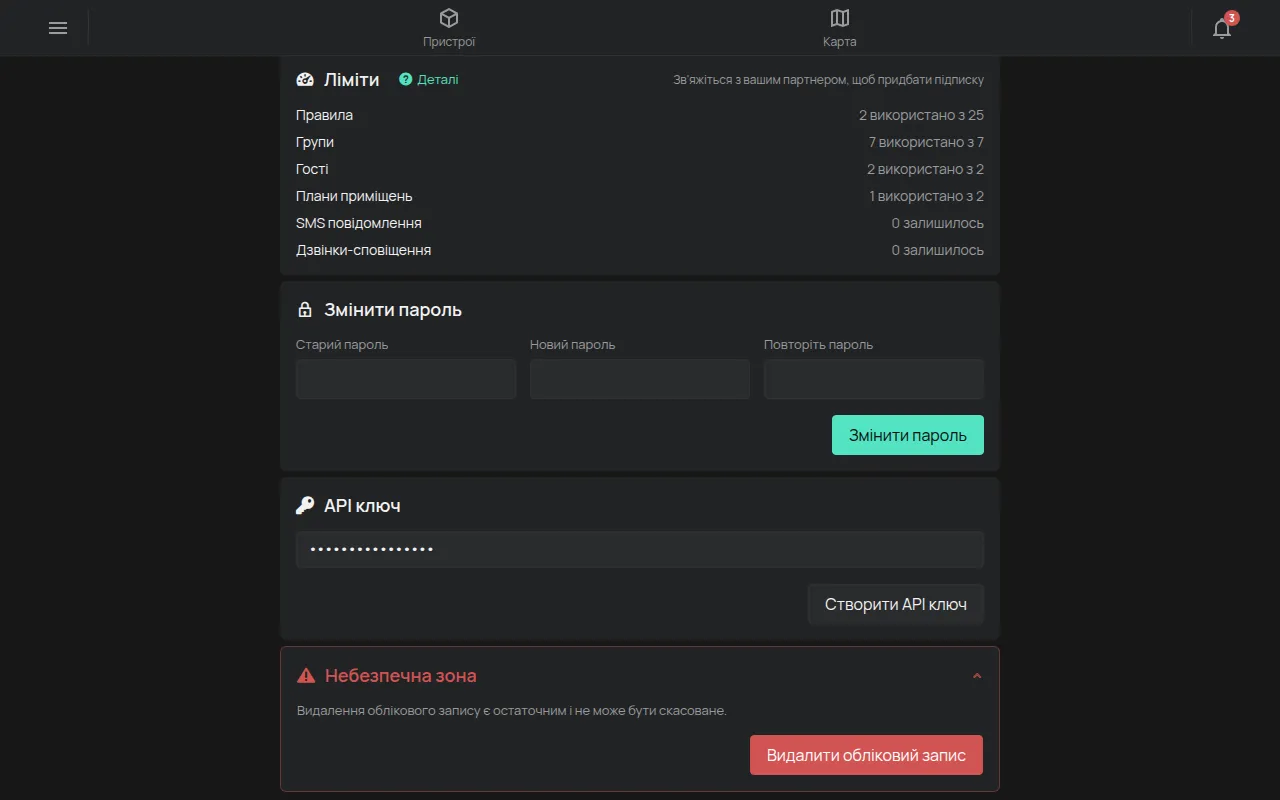Switch to the Карта tab
This screenshot has width=1280, height=800.
point(840,28)
